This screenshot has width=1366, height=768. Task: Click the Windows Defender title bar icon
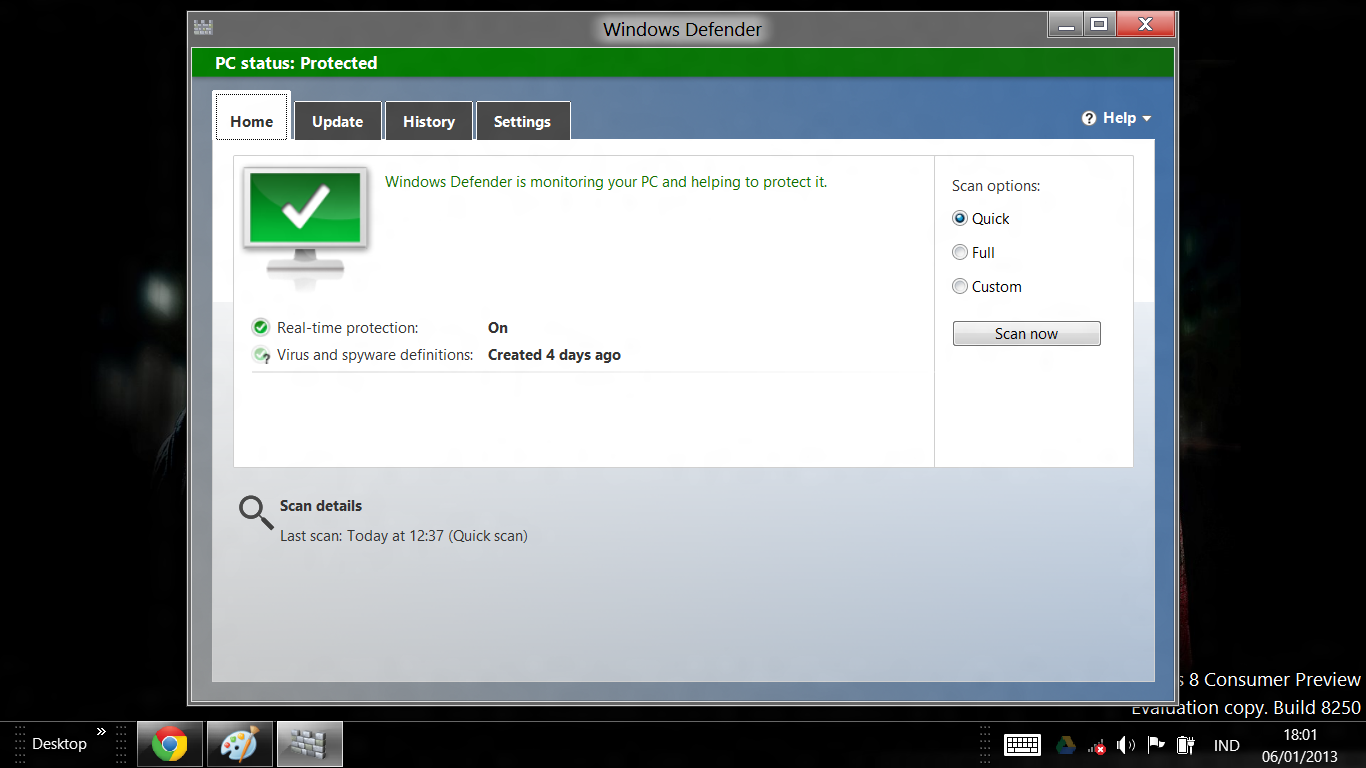tap(203, 28)
